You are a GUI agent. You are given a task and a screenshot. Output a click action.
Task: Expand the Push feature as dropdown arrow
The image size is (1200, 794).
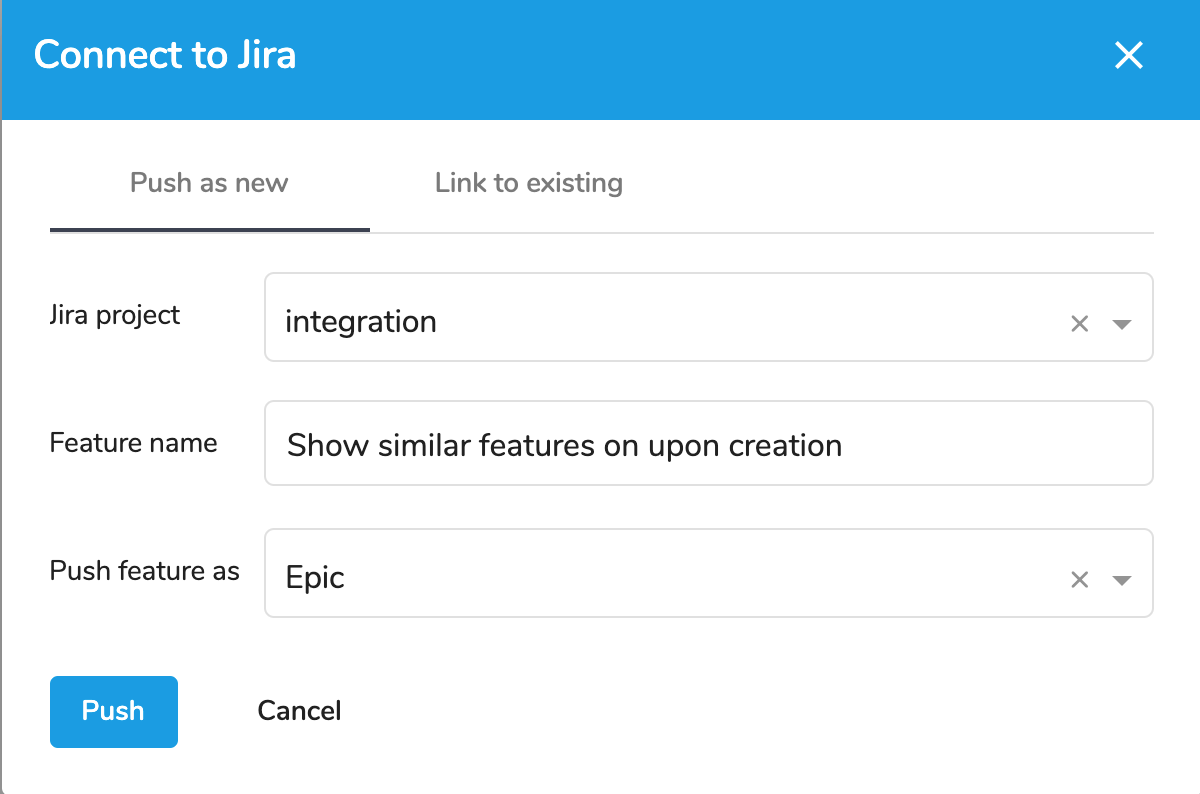click(1122, 581)
